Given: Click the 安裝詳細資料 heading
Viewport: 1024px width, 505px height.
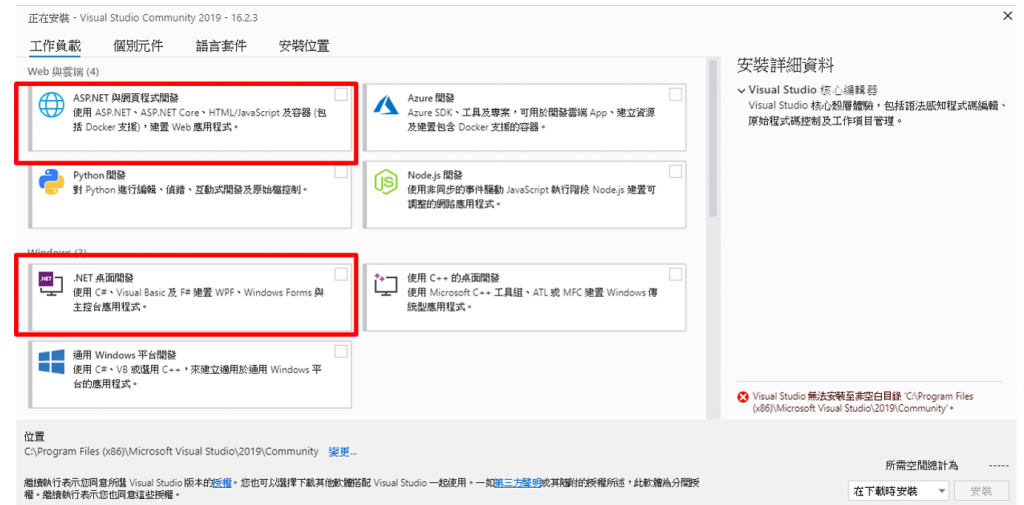Looking at the screenshot, I should [x=785, y=65].
